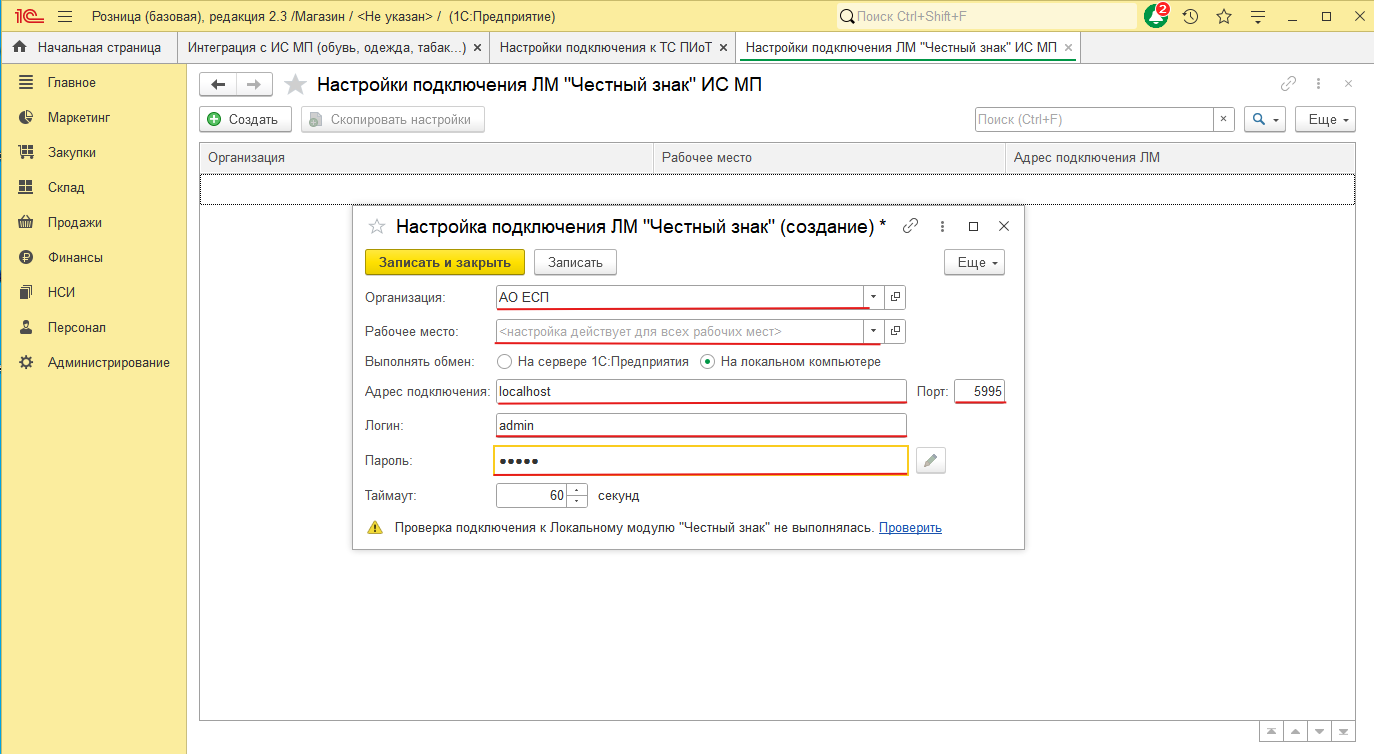Open three-dots menu in creation dialog

(x=943, y=226)
